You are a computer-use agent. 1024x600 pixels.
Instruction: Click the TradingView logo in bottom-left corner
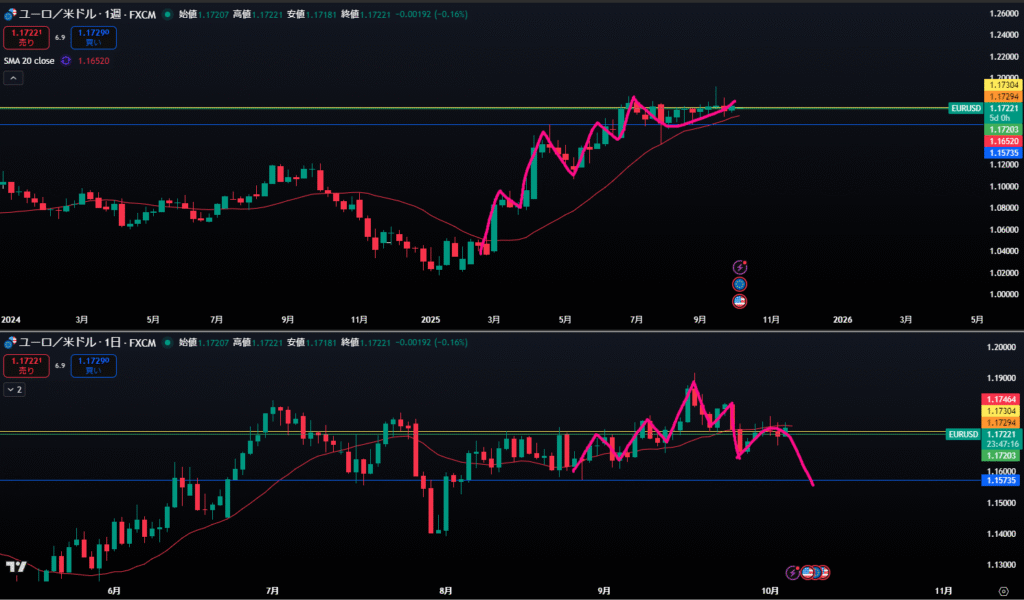[16, 567]
